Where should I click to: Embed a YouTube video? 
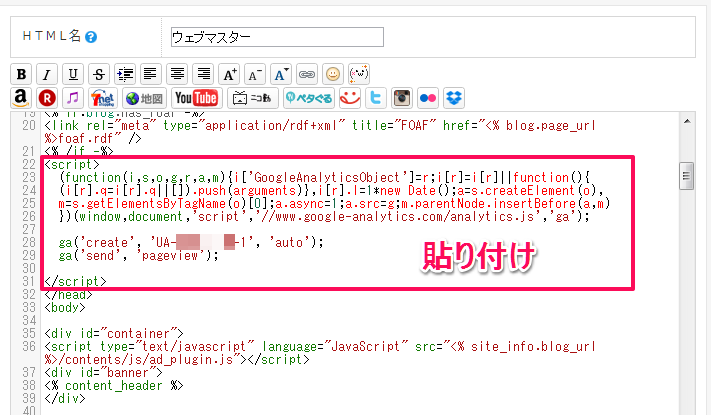pos(196,98)
